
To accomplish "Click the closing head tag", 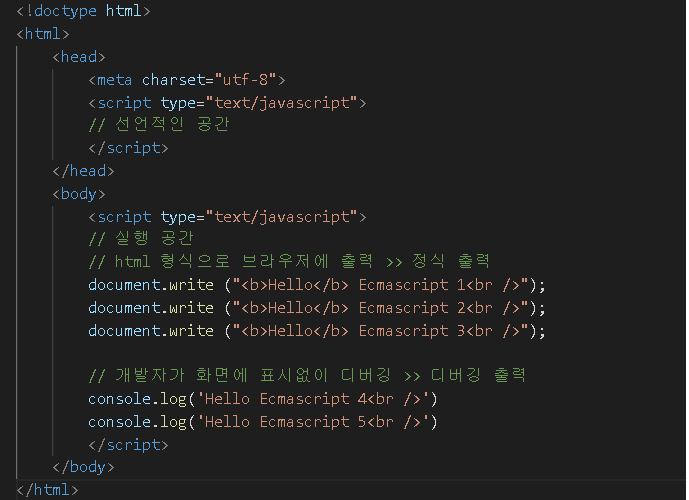I will 83,171.
